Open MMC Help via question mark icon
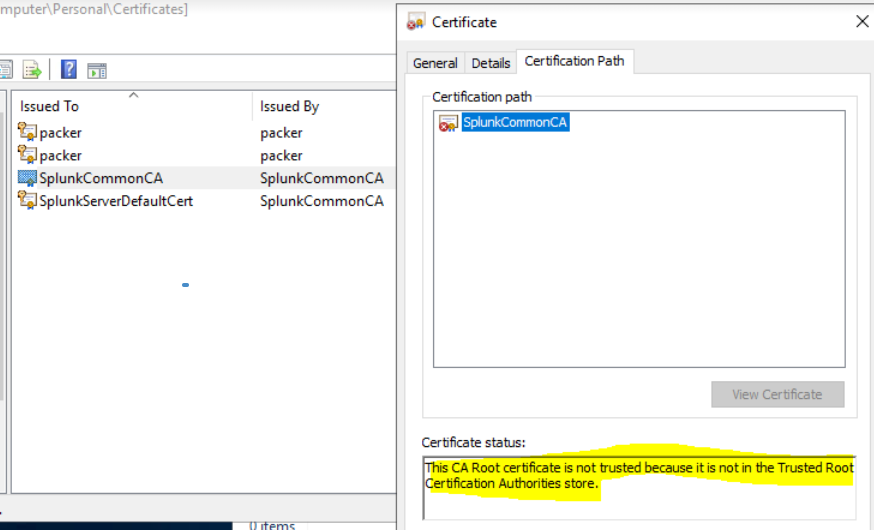 pos(69,70)
